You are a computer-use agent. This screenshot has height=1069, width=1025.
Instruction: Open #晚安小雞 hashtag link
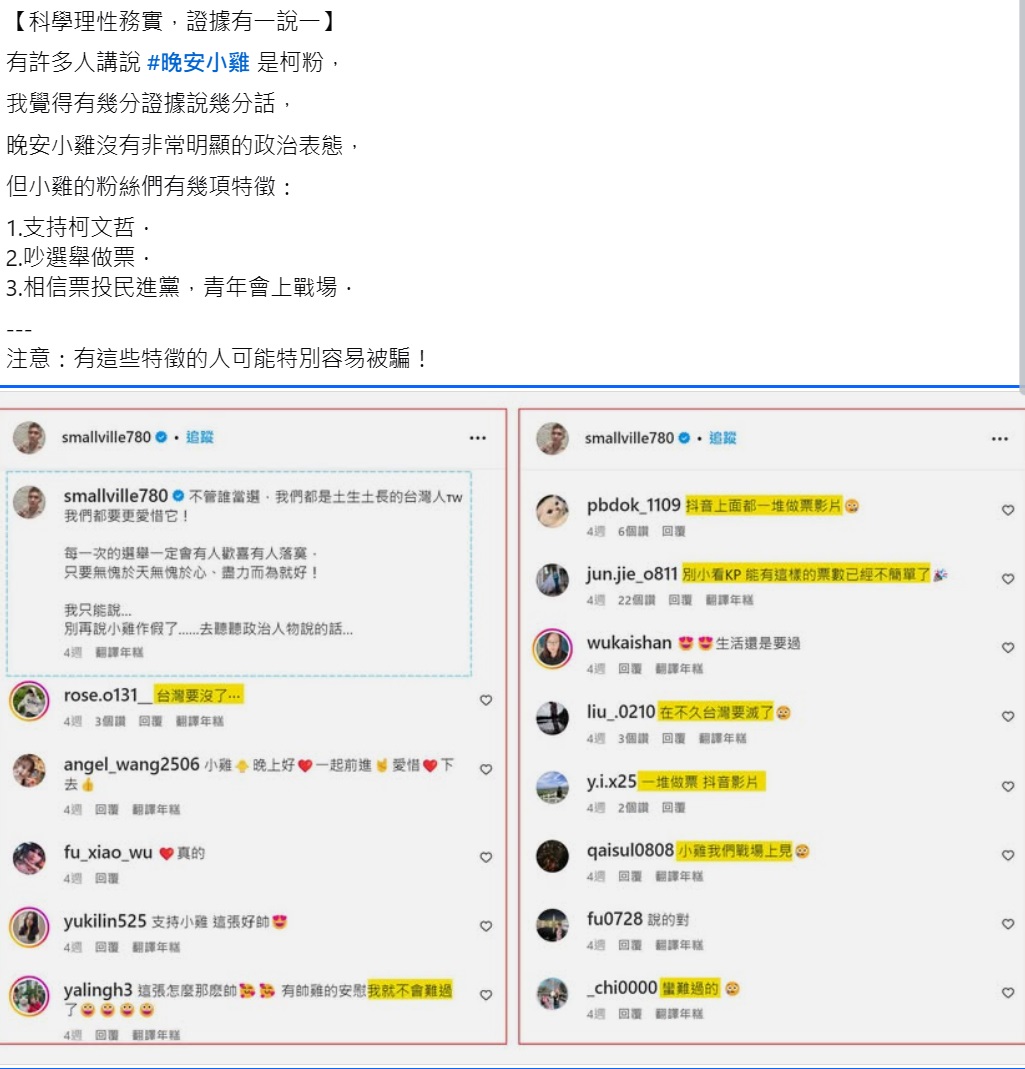point(198,63)
